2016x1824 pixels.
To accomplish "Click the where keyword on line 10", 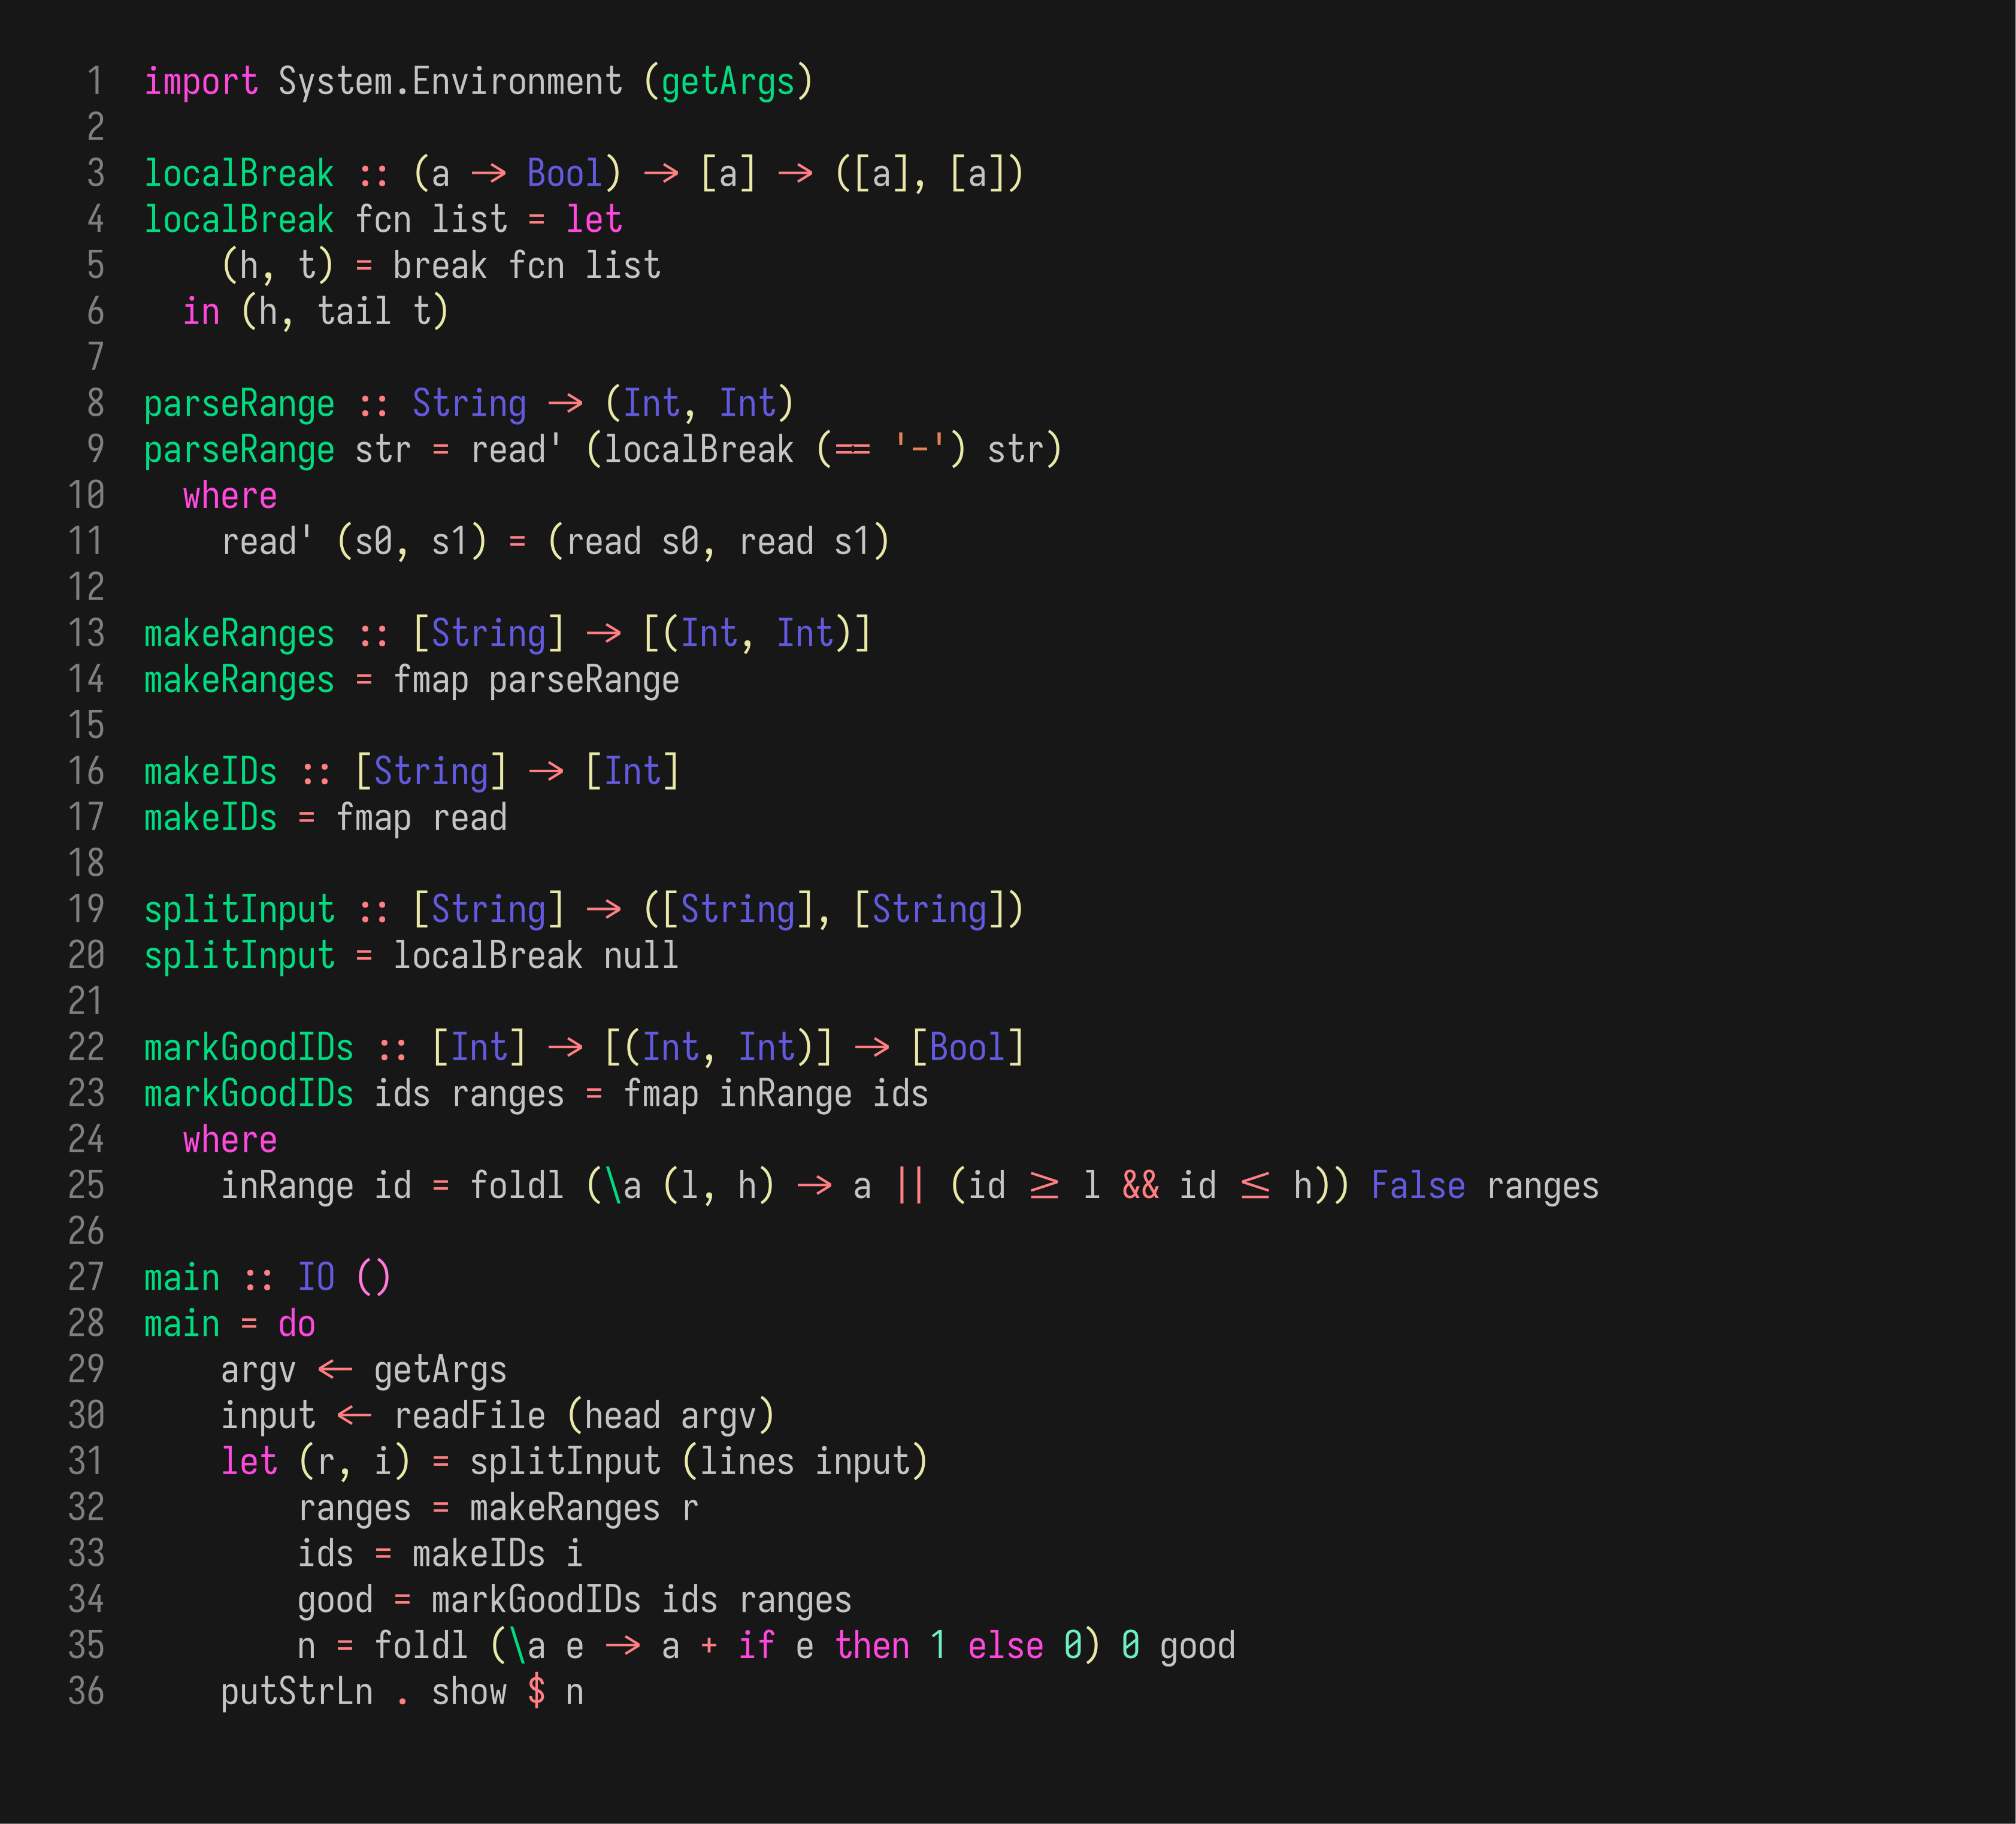I will pos(229,495).
